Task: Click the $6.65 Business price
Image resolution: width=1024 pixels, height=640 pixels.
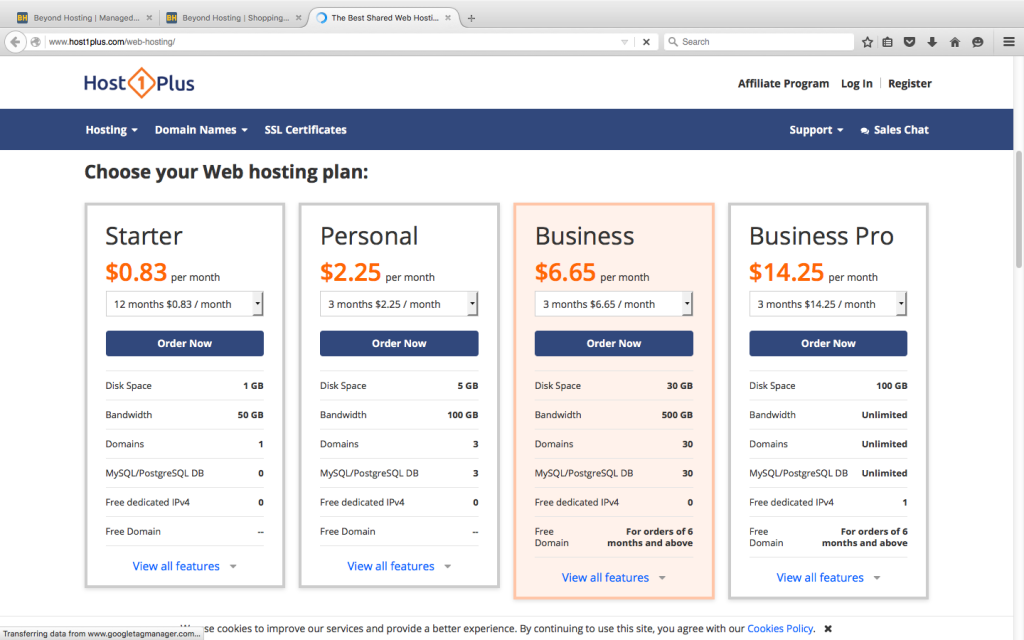Action: coord(565,272)
